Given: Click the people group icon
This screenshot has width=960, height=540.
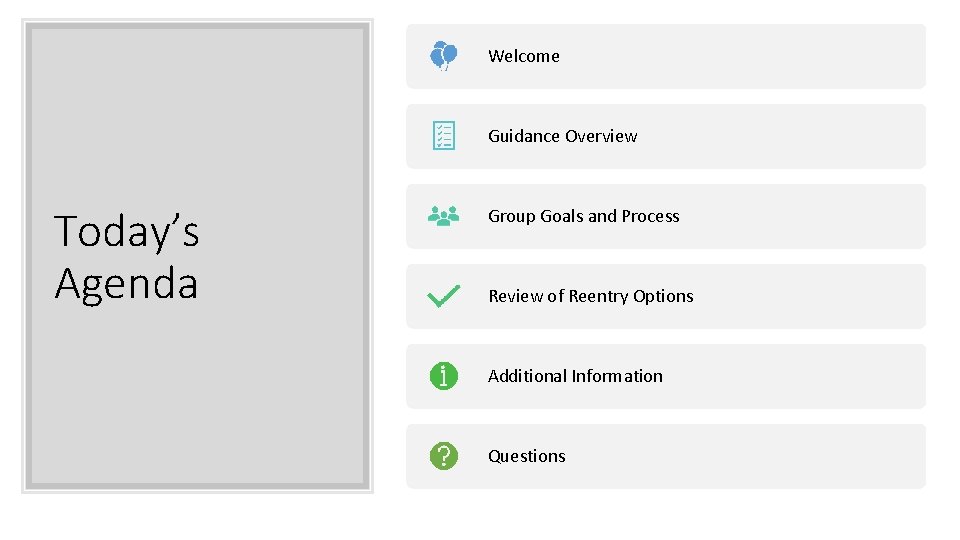Looking at the screenshot, I should click(443, 216).
